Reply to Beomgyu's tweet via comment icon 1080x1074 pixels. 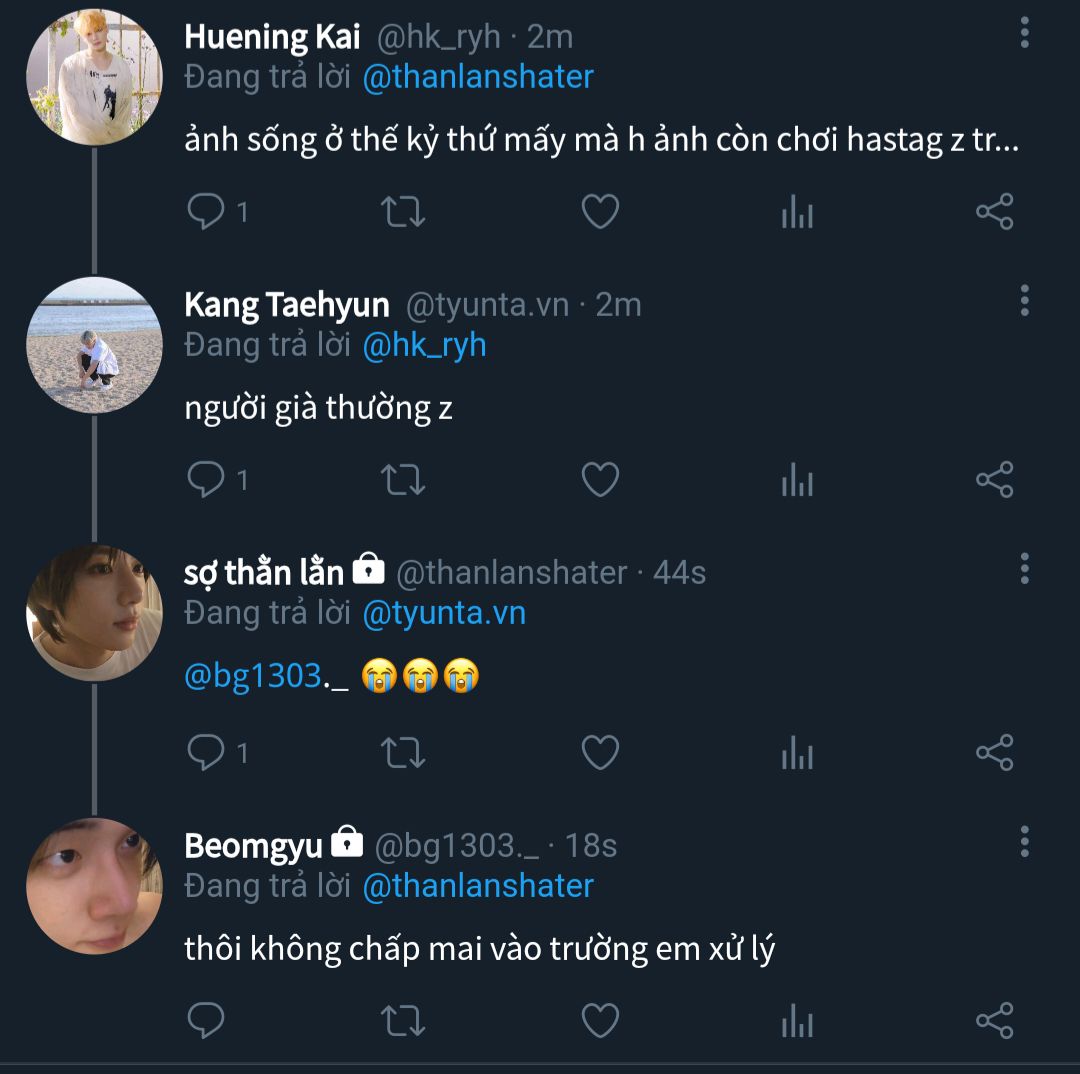click(x=206, y=1020)
